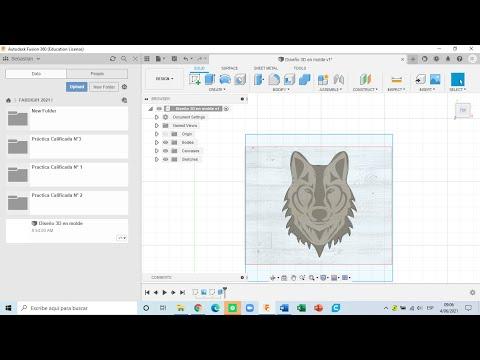The width and height of the screenshot is (480, 360).
Task: Jump to the timeline start
Action: pos(147,292)
